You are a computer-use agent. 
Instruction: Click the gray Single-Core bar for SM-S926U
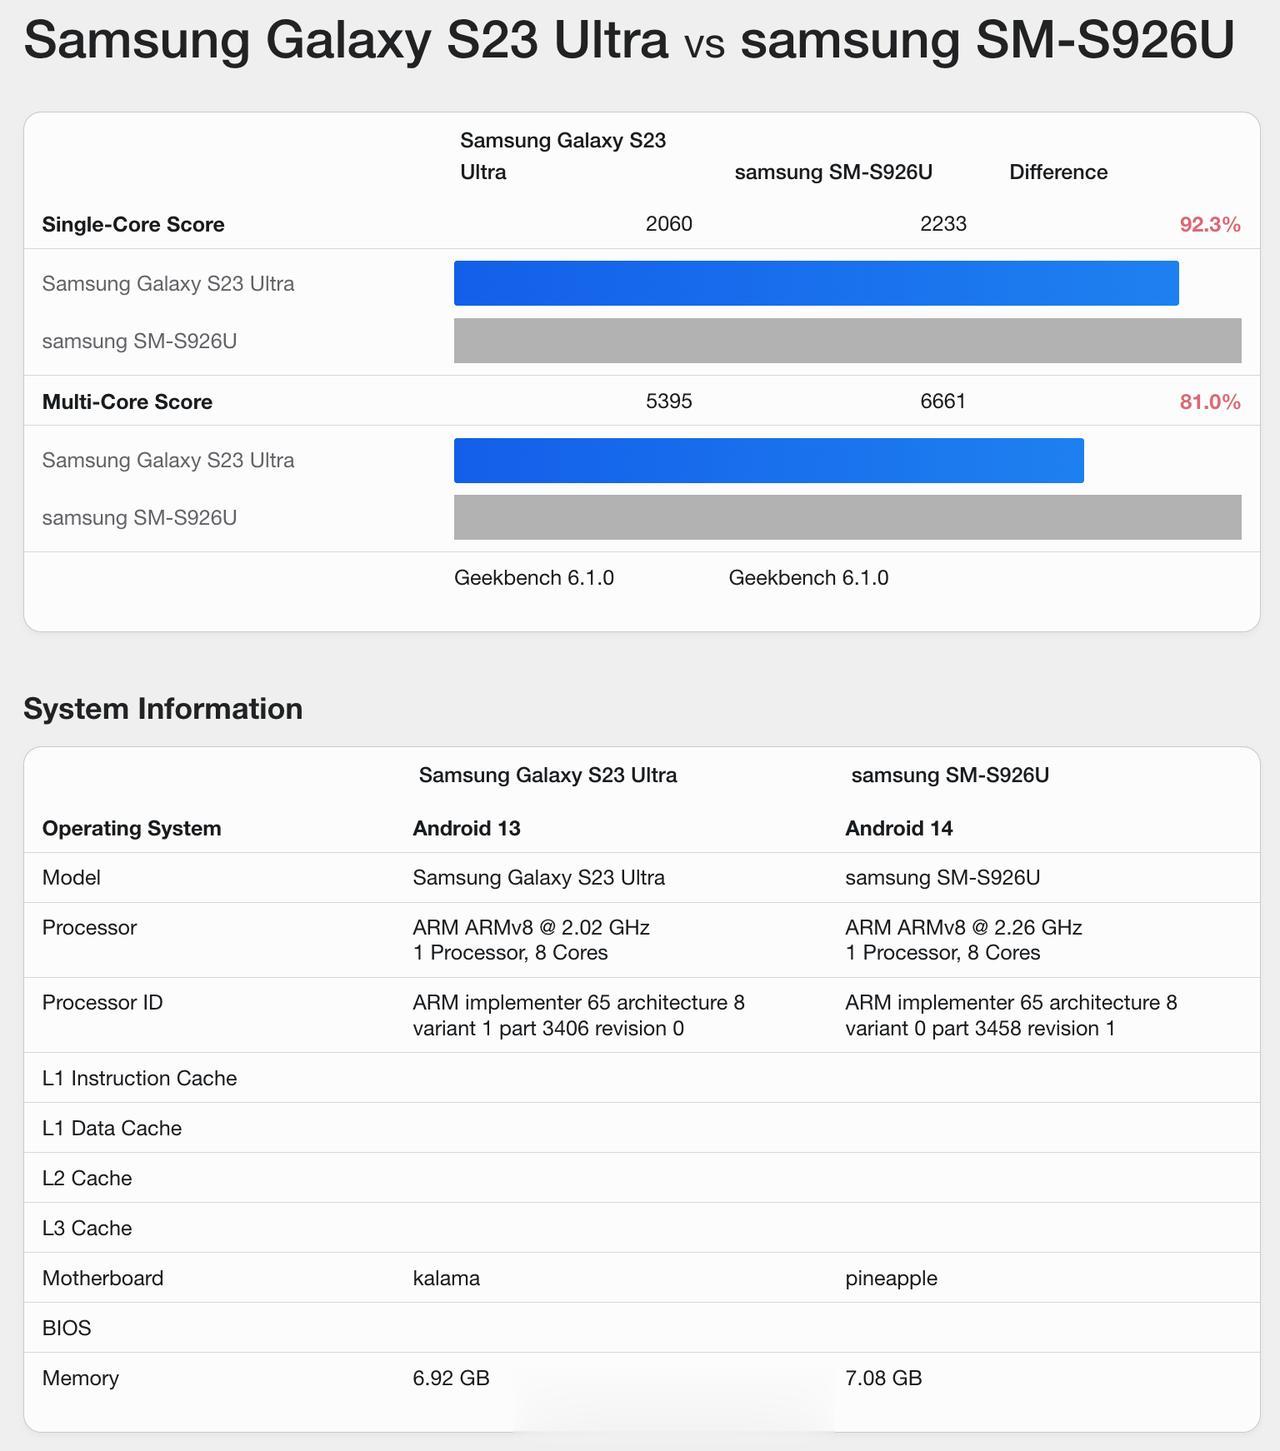point(847,341)
